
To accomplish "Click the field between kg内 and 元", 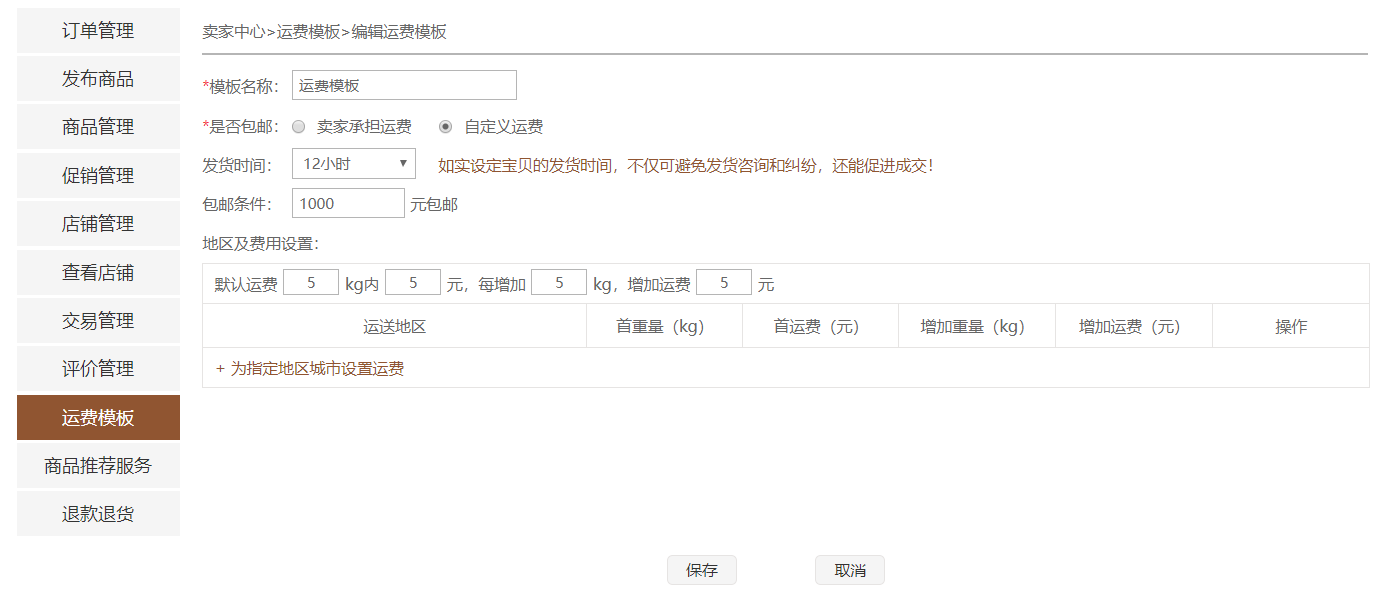I will coord(413,283).
